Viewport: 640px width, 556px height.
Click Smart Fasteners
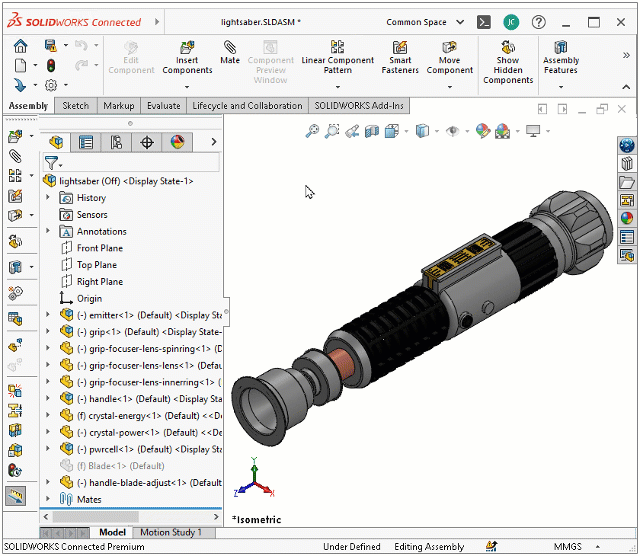[x=400, y=58]
